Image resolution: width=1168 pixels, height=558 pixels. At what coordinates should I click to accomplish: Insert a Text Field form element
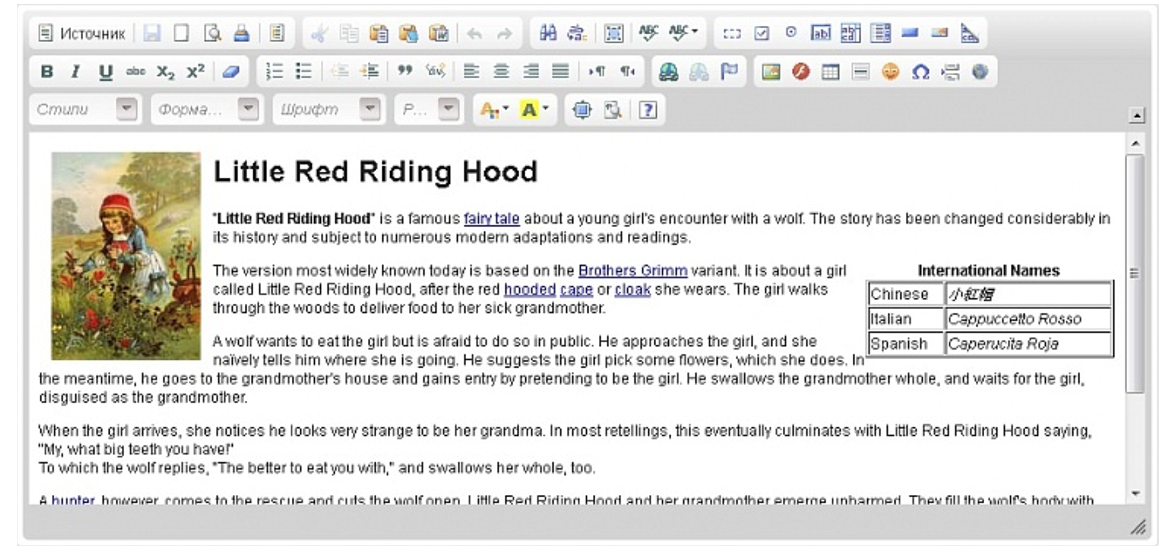tap(821, 33)
